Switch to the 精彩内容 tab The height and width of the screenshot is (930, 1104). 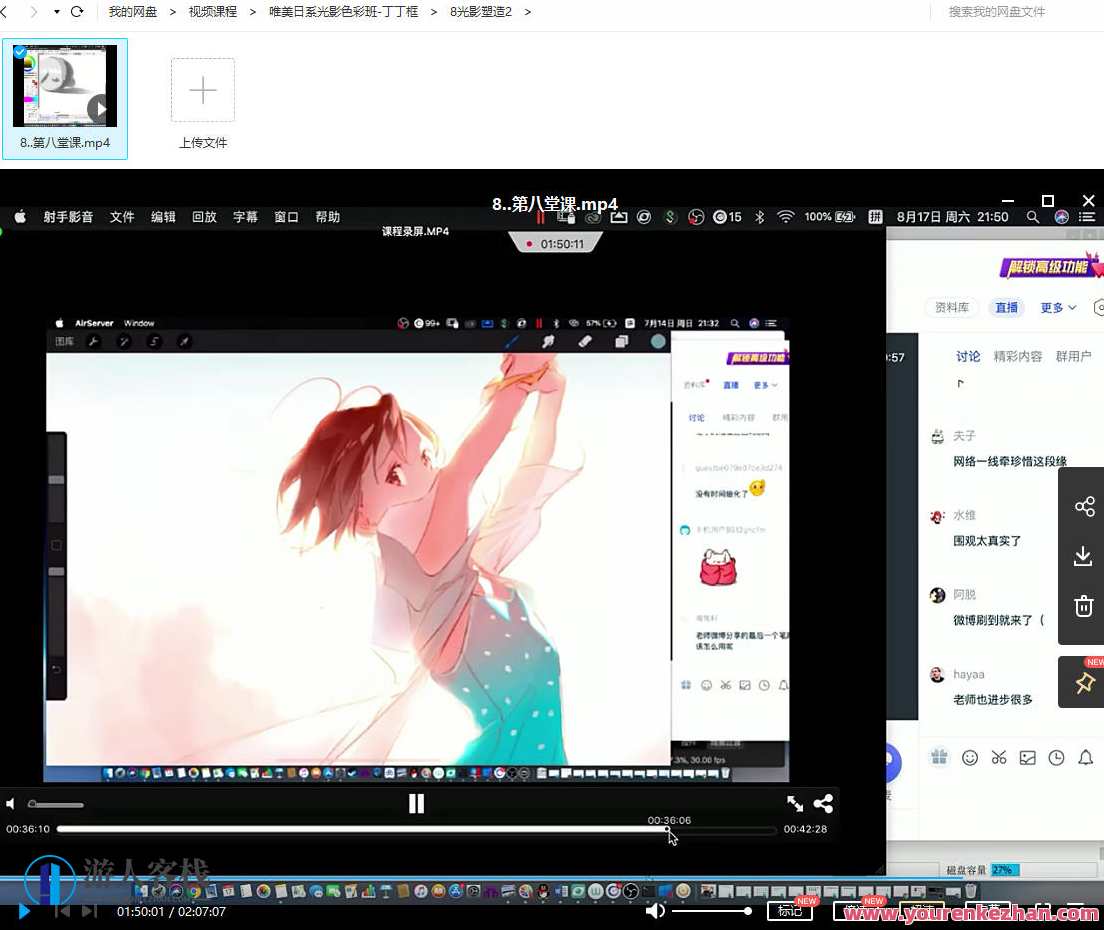click(x=1018, y=356)
